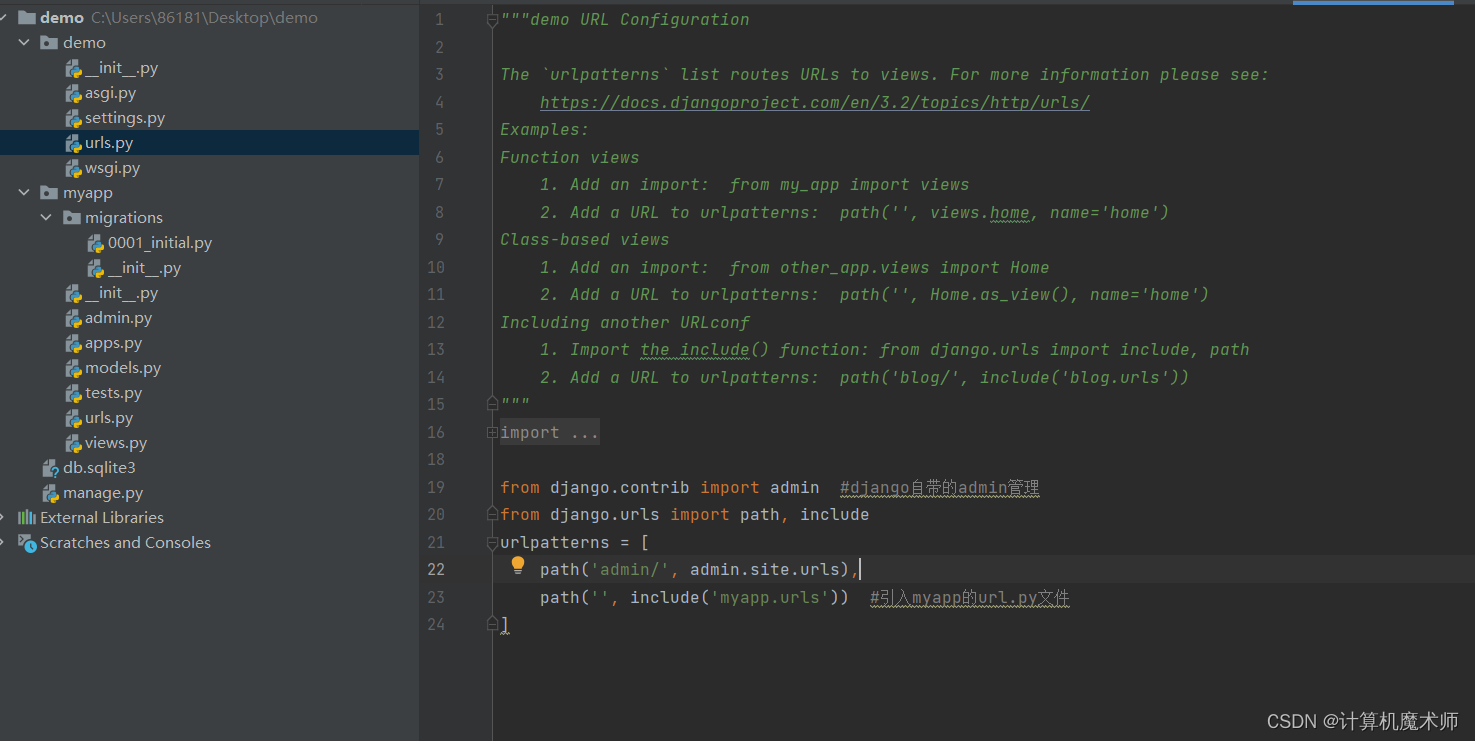Click 'Class-based views' text on line 9

(585, 240)
